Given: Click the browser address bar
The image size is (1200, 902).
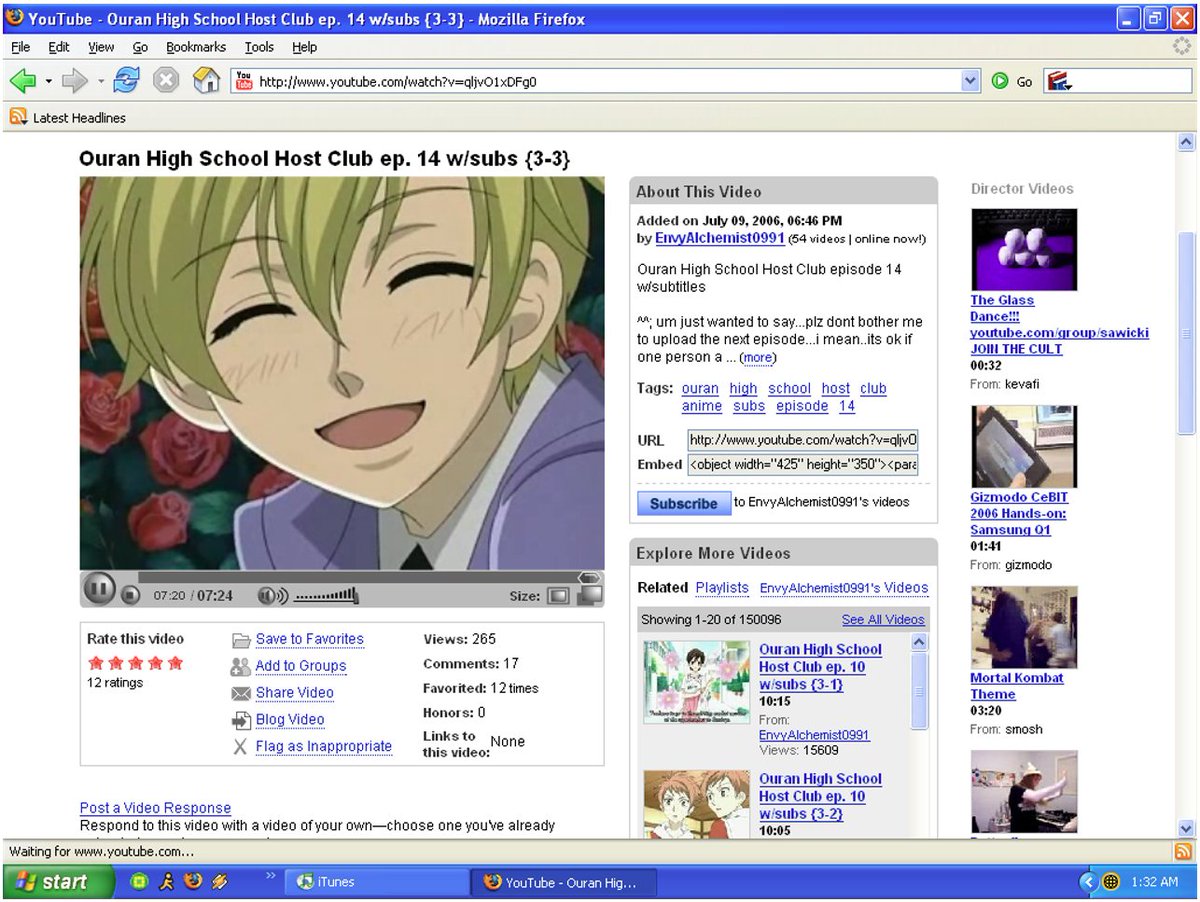Looking at the screenshot, I should coord(606,82).
